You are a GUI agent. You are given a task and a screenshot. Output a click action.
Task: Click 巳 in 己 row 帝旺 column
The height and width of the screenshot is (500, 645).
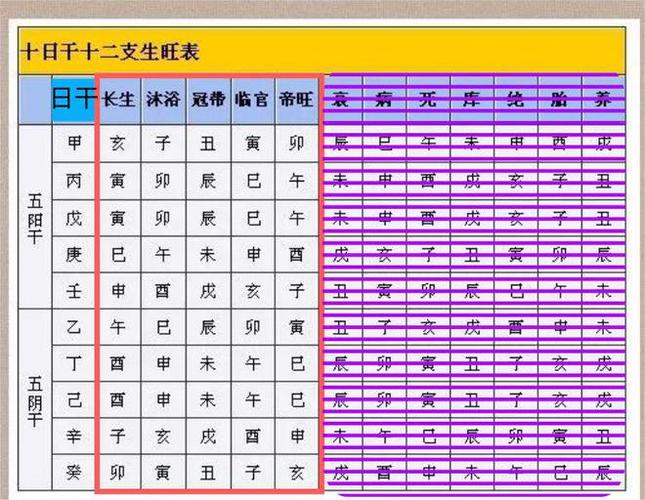pyautogui.click(x=296, y=400)
